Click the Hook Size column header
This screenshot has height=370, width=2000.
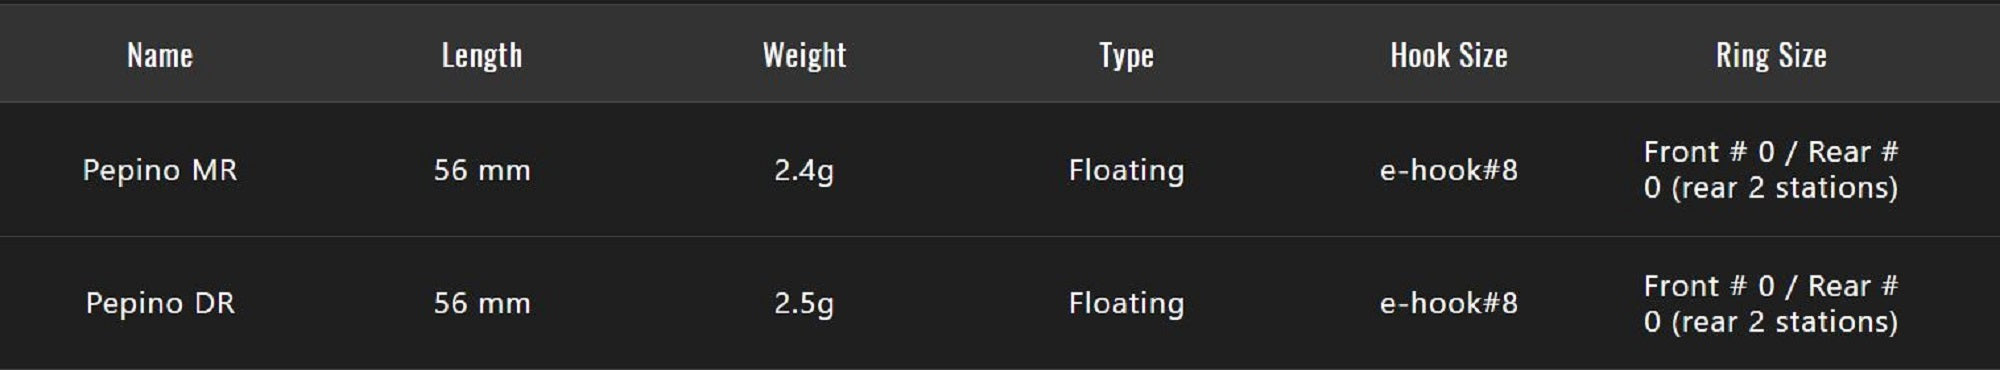(x=1449, y=55)
